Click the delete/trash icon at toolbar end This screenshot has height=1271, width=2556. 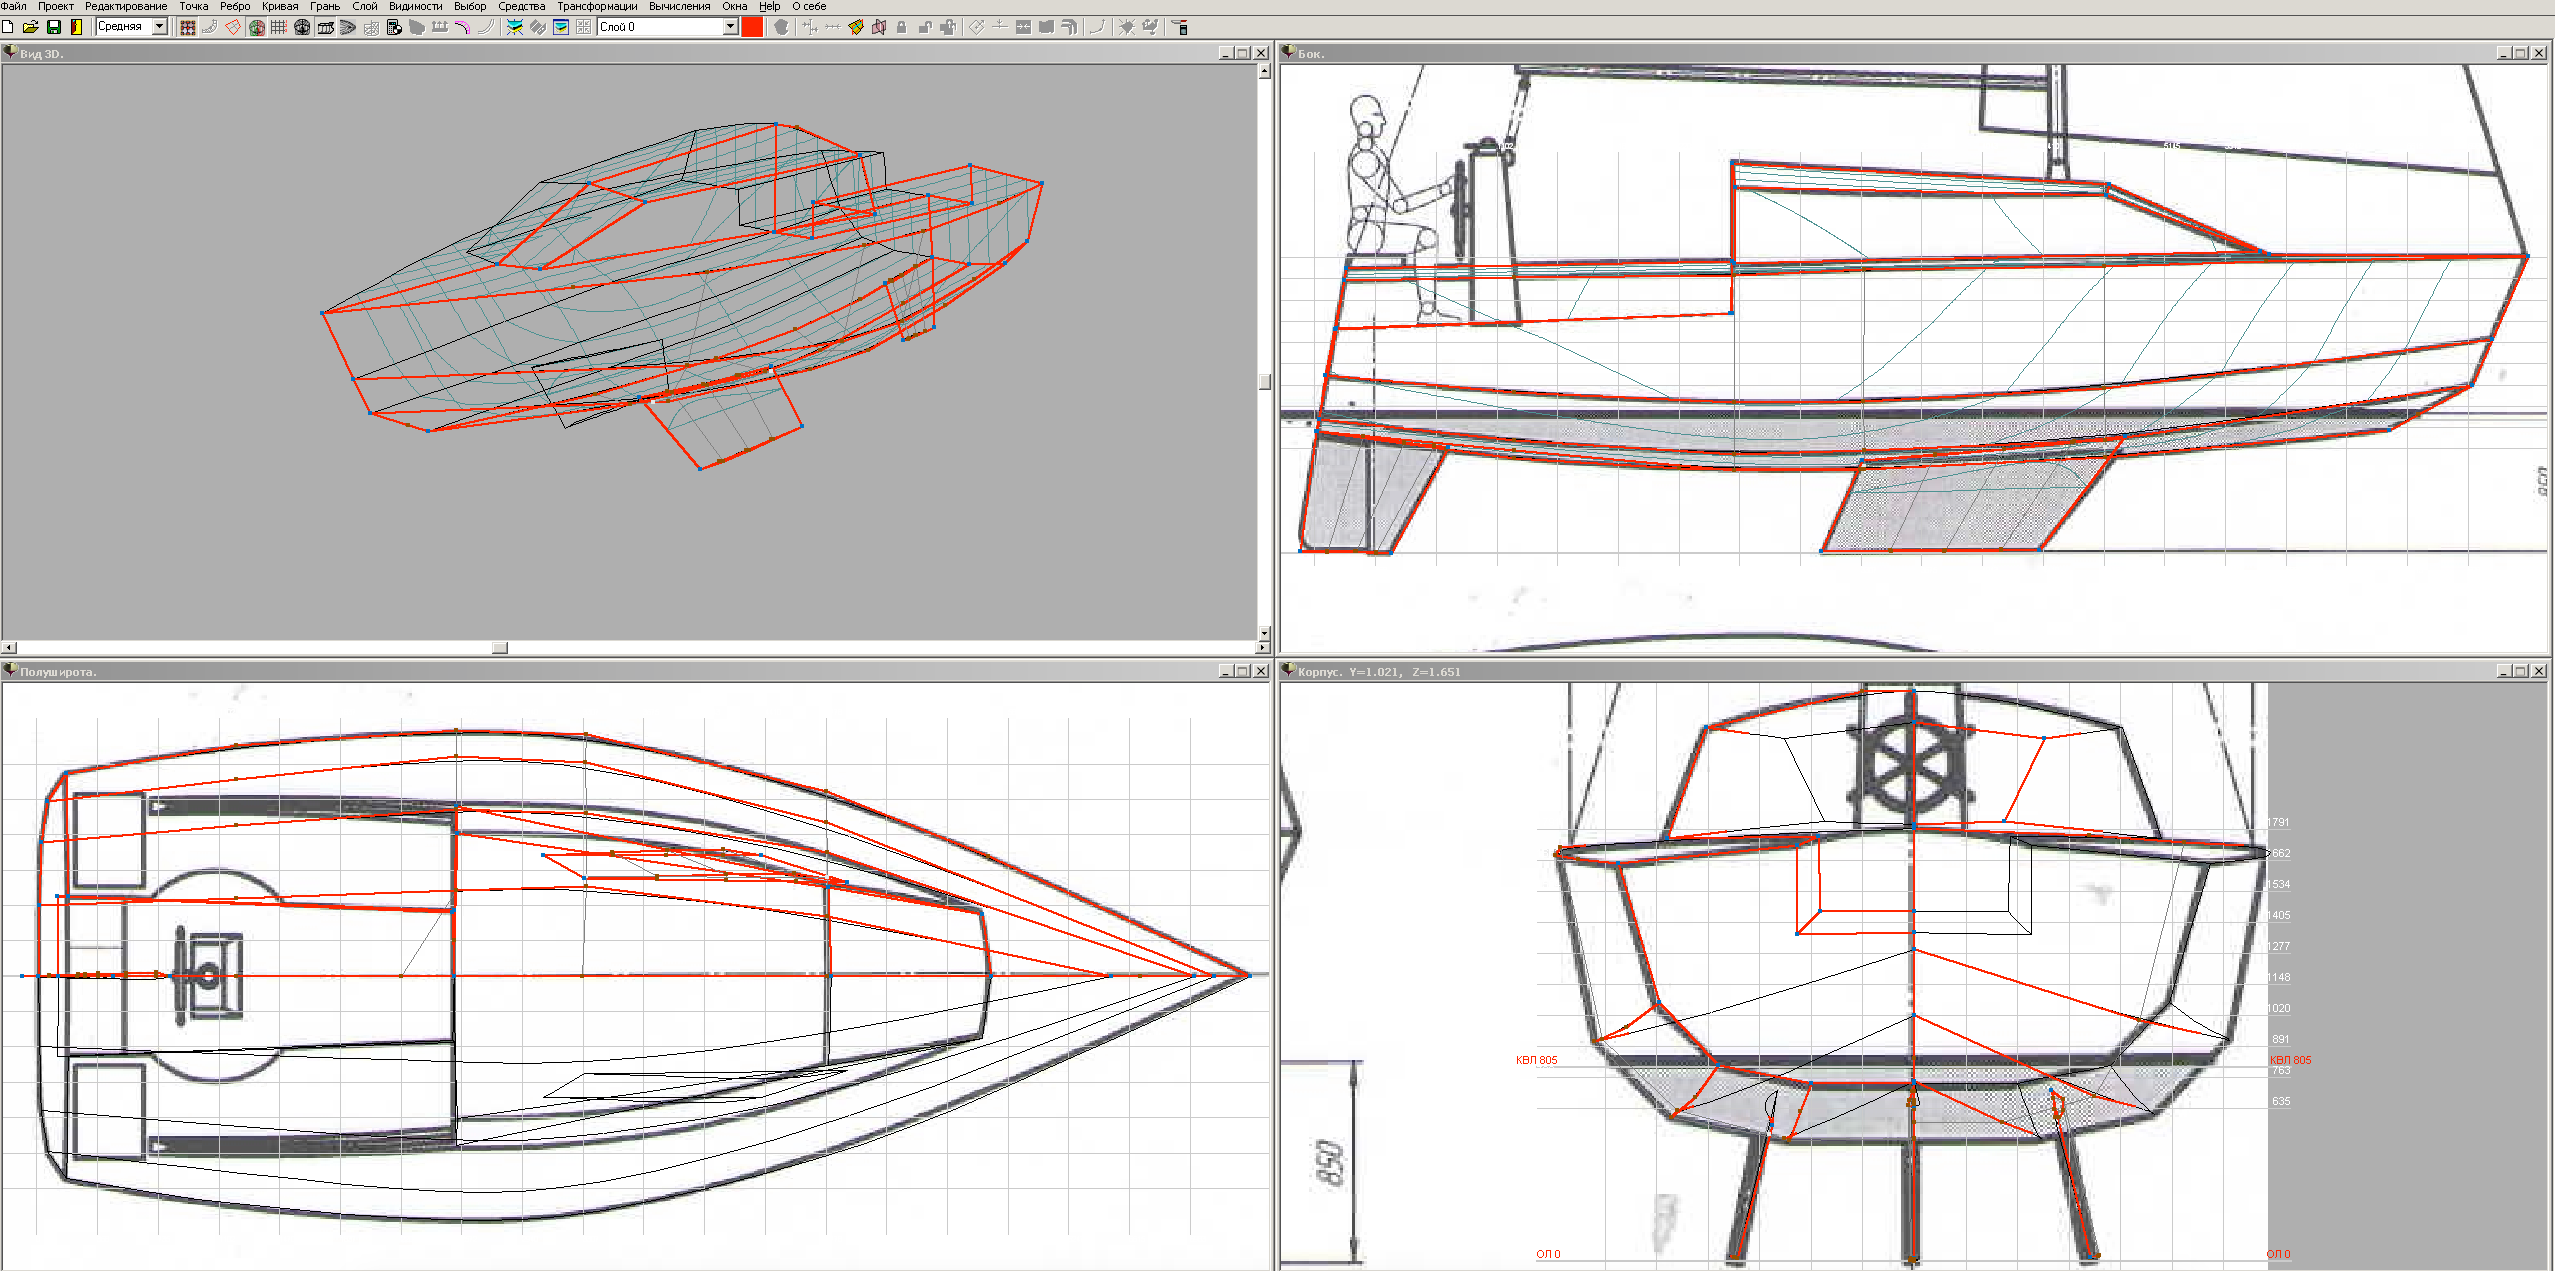1181,27
